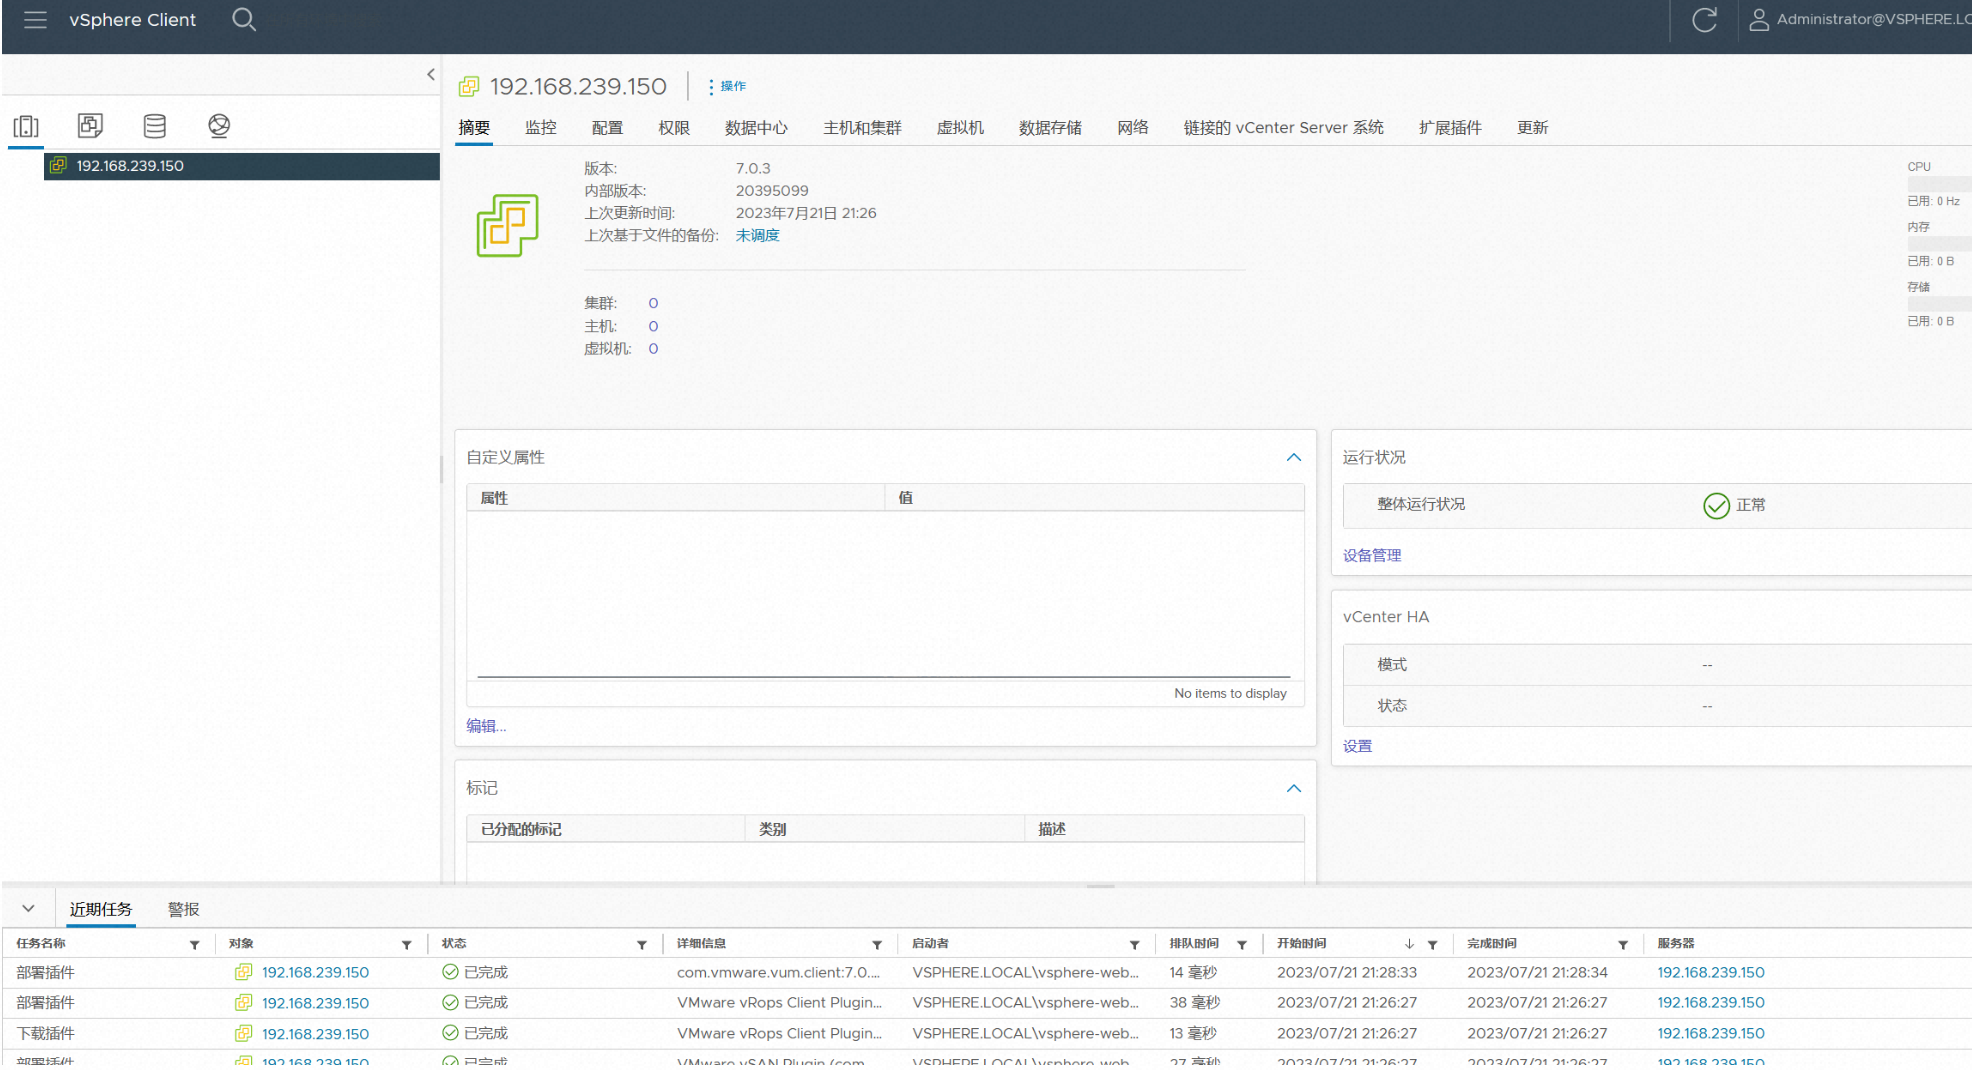Screen dimensions: 1972x1070
Task: Open server link in 下载插件 row
Action: (x=1711, y=1033)
